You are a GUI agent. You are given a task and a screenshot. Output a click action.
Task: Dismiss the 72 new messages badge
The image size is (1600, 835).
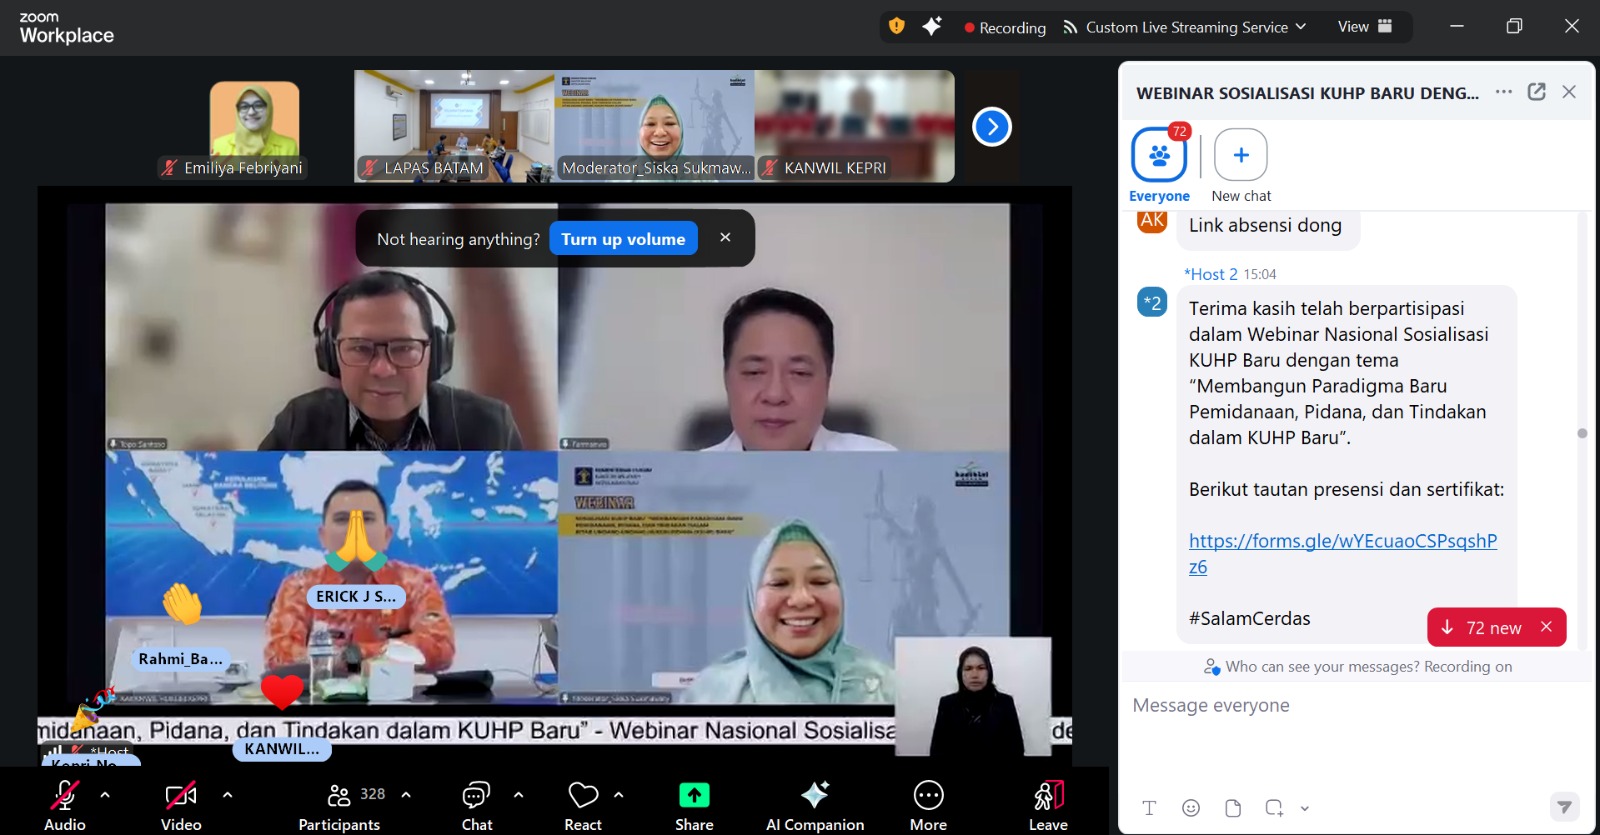click(1546, 627)
